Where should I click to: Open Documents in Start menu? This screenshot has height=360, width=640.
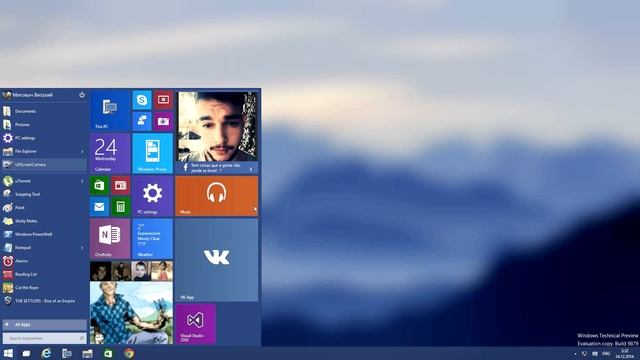tap(44, 111)
